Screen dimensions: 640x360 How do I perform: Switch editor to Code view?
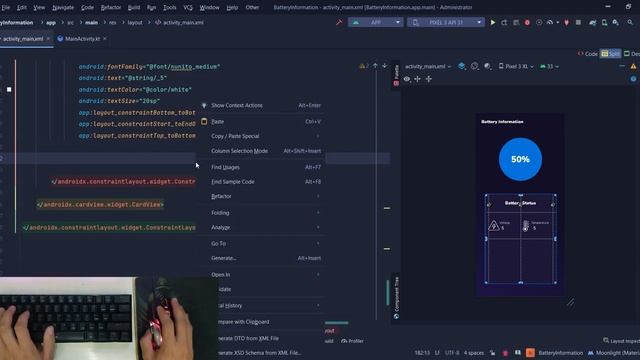[x=587, y=54]
